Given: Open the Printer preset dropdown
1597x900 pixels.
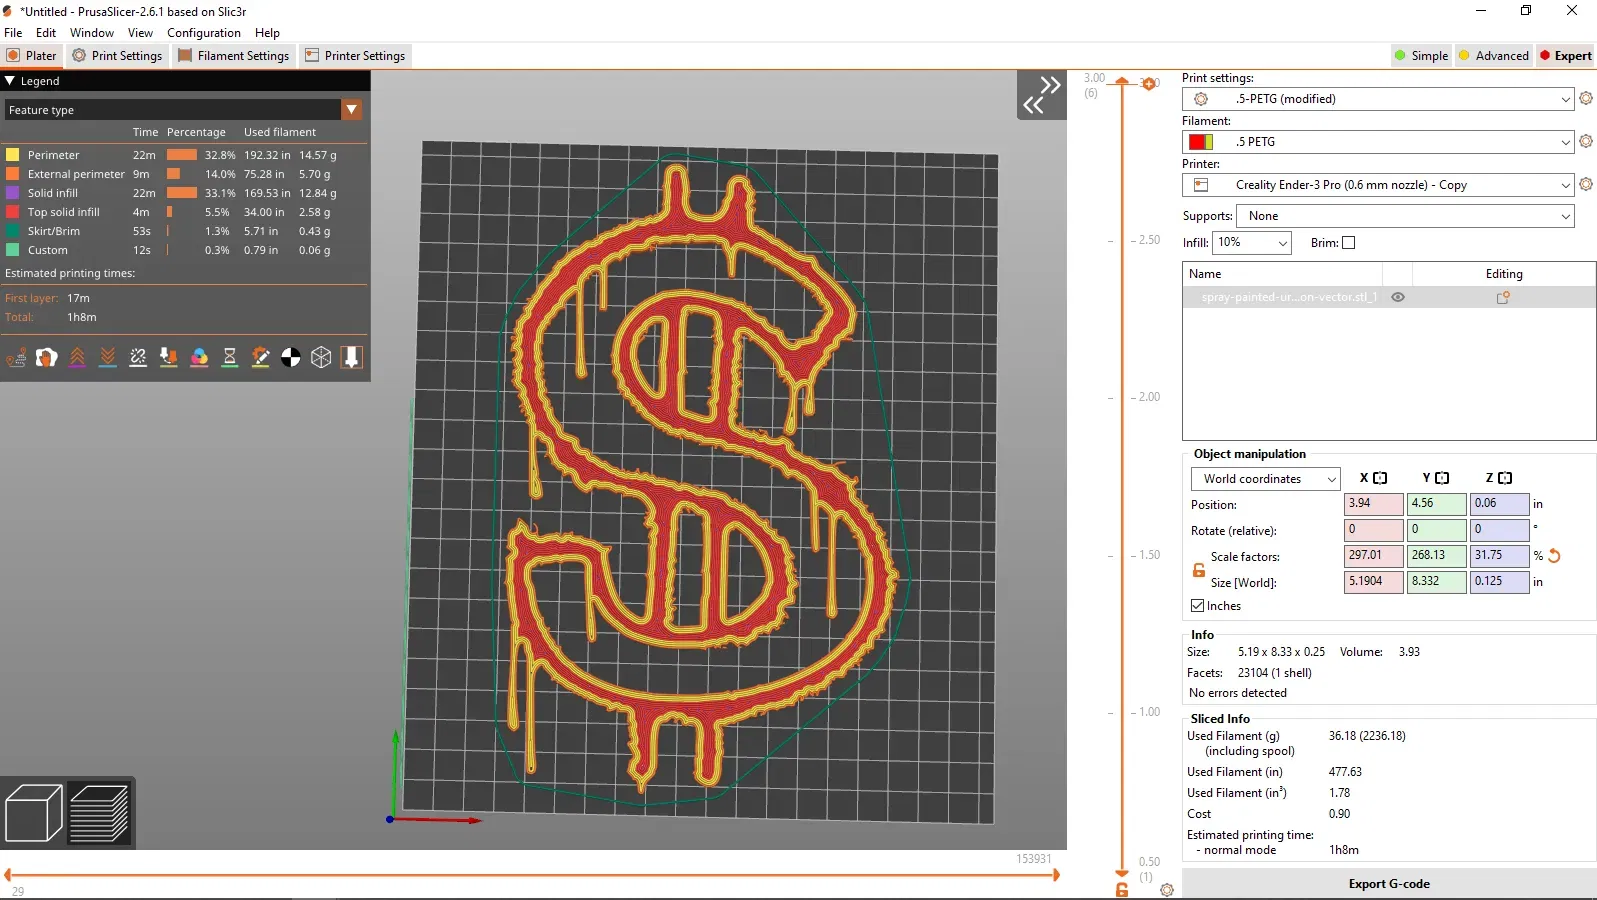Looking at the screenshot, I should pyautogui.click(x=1378, y=185).
